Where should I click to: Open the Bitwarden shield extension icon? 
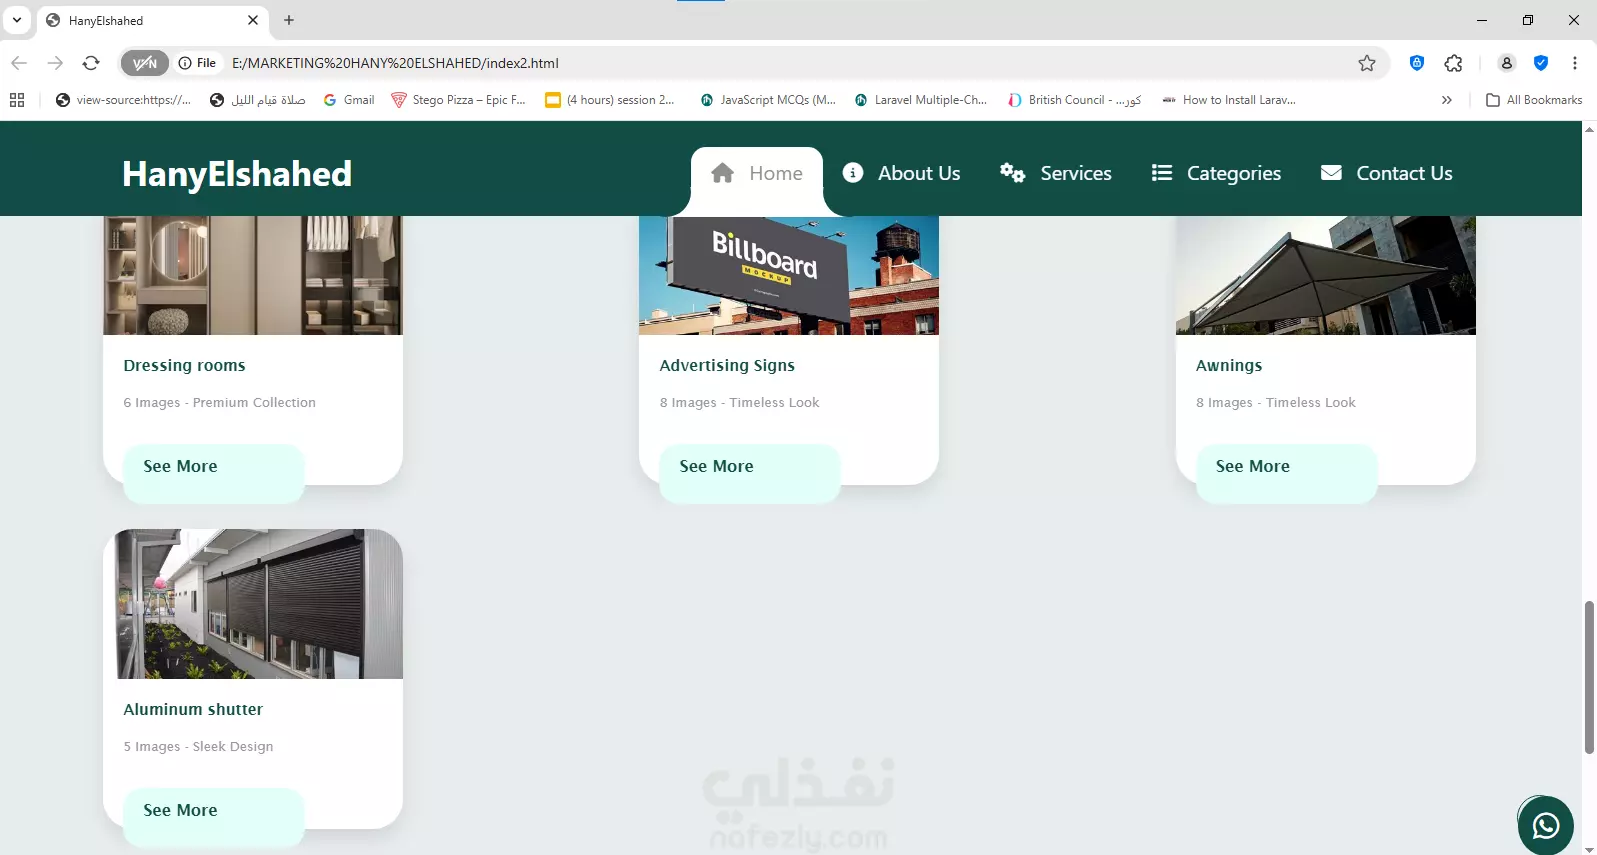coord(1417,63)
